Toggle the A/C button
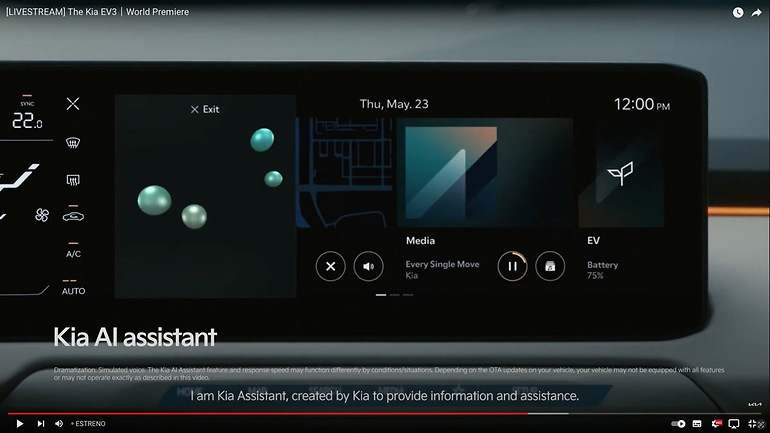 pos(73,254)
